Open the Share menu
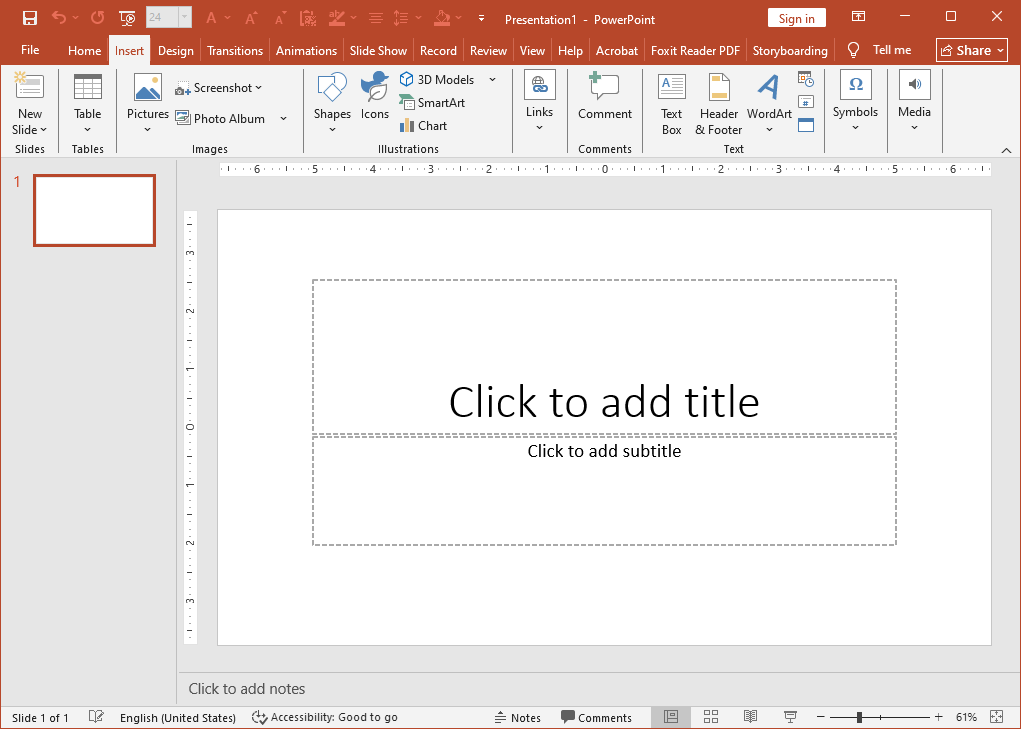The image size is (1021, 729). coord(970,49)
